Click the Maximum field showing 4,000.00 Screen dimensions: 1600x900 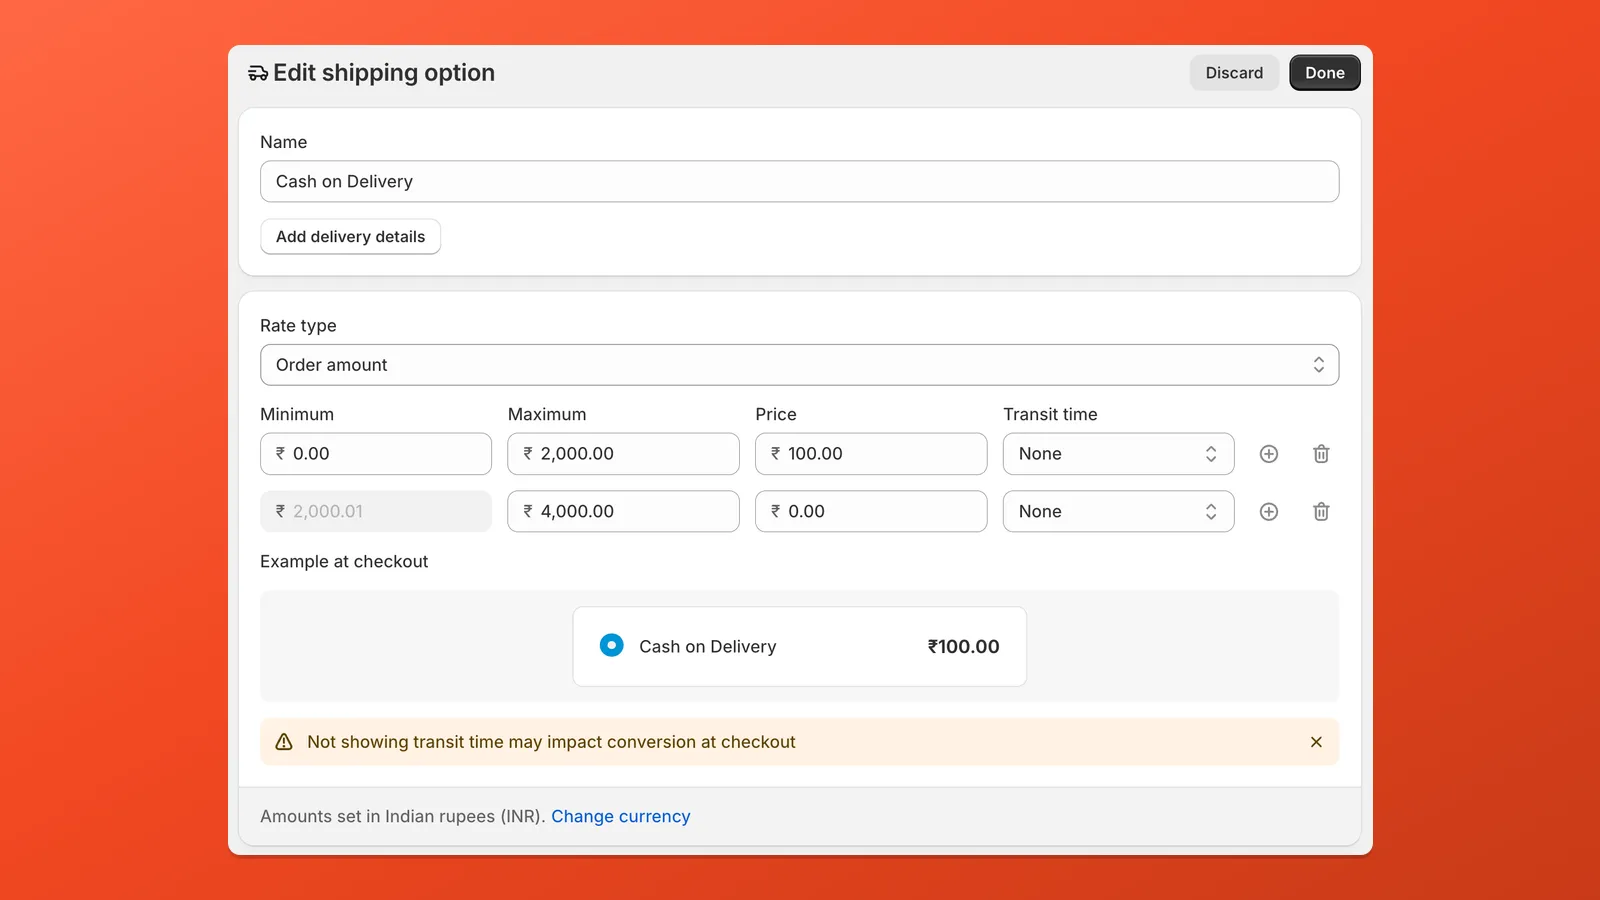[623, 511]
